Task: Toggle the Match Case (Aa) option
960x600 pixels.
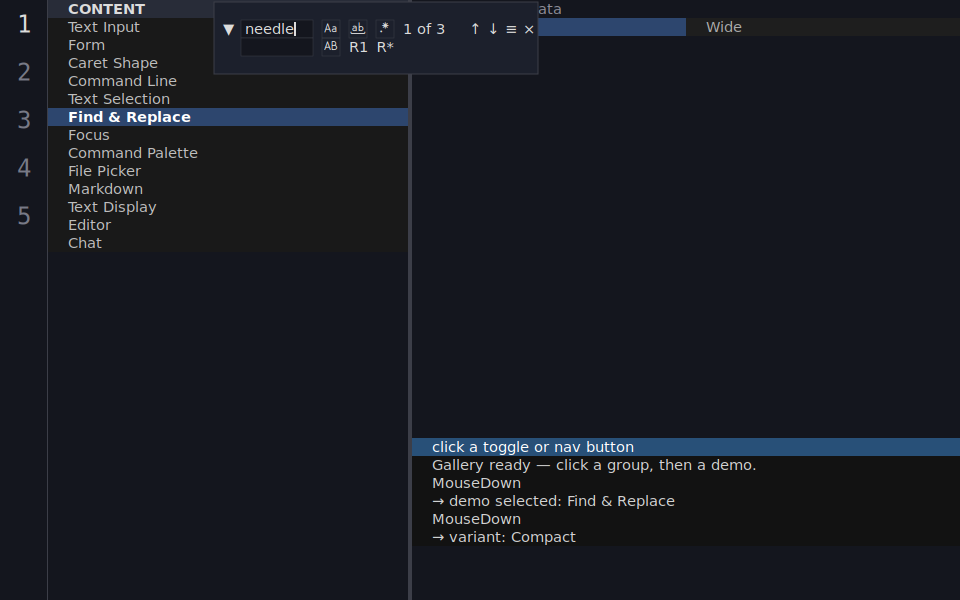Action: click(331, 29)
